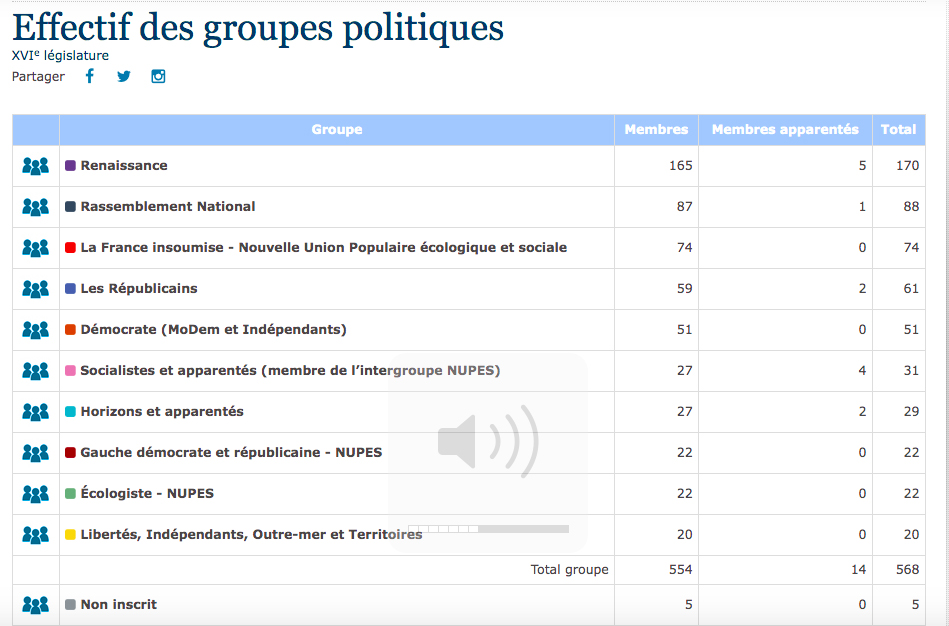Click the pink Socialistes color square
This screenshot has width=949, height=626.
point(70,370)
